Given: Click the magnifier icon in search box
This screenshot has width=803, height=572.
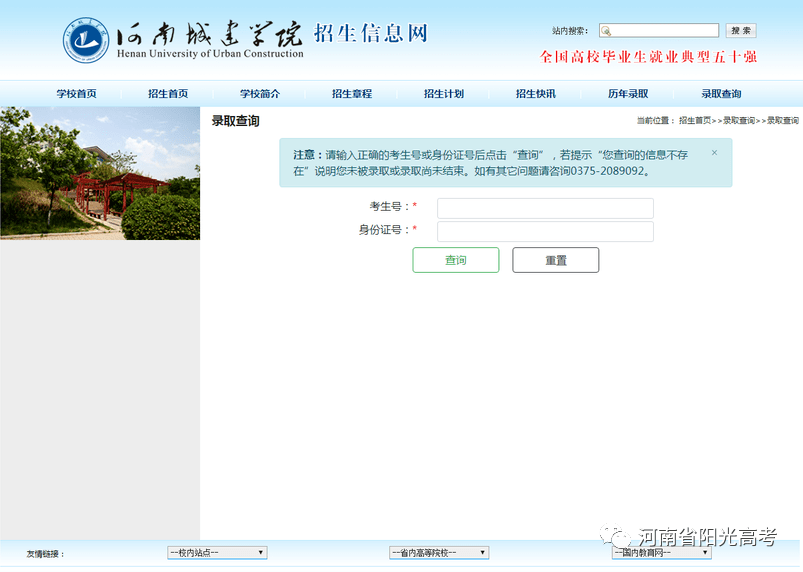Looking at the screenshot, I should coord(606,31).
